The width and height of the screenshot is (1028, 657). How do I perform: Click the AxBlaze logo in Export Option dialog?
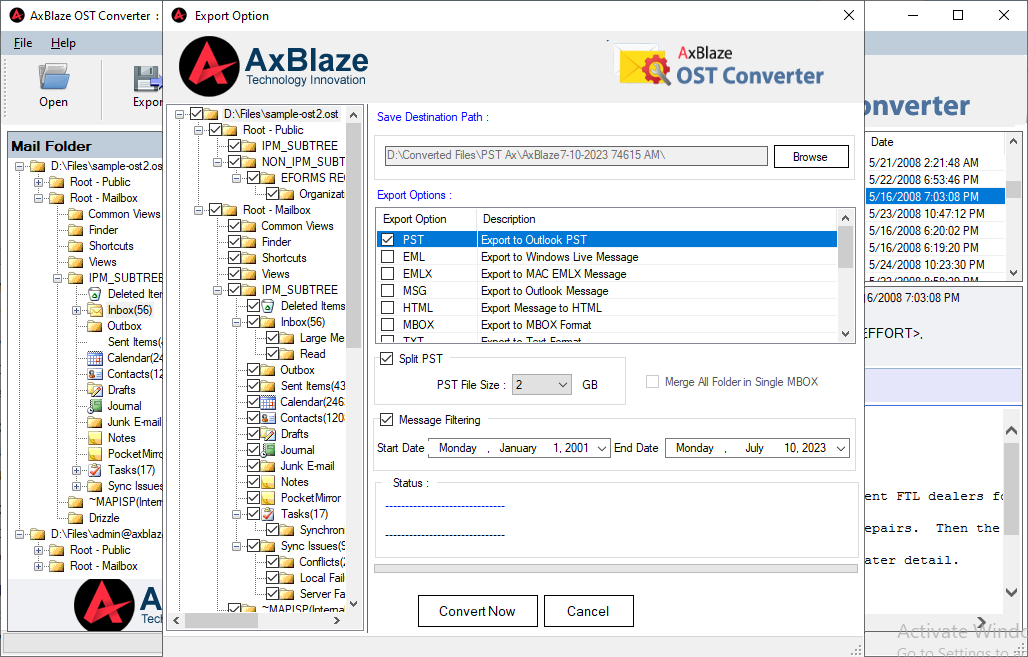[x=273, y=66]
